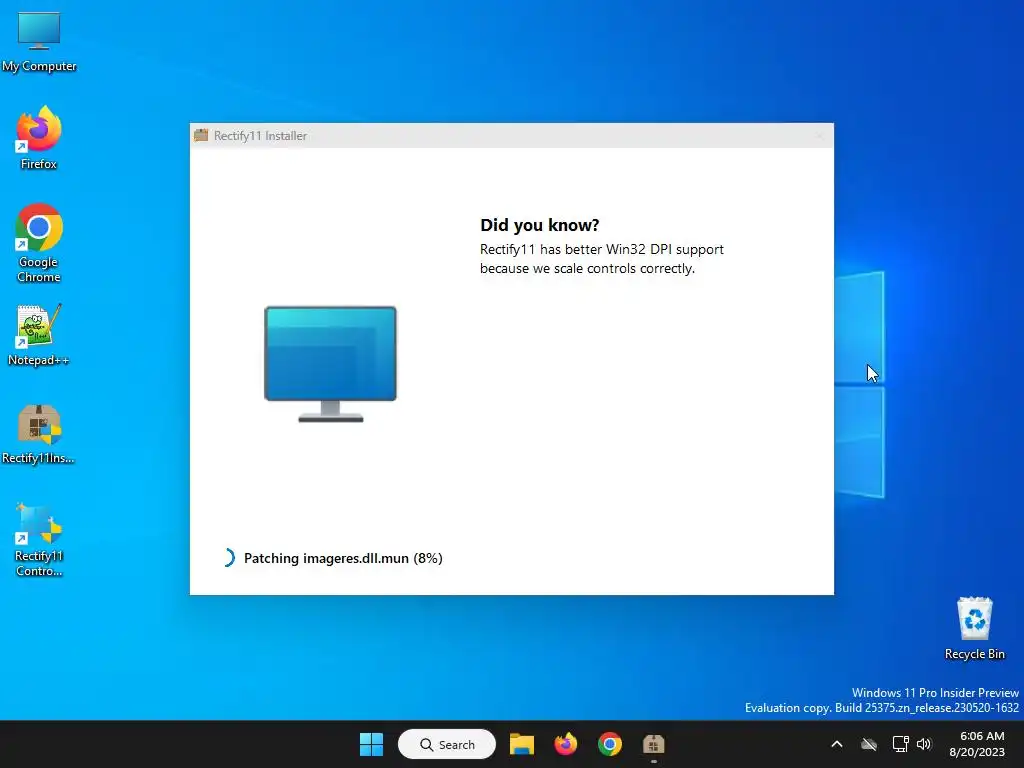Click the Rectify11 Installer title bar icon
The width and height of the screenshot is (1024, 768).
(201, 136)
